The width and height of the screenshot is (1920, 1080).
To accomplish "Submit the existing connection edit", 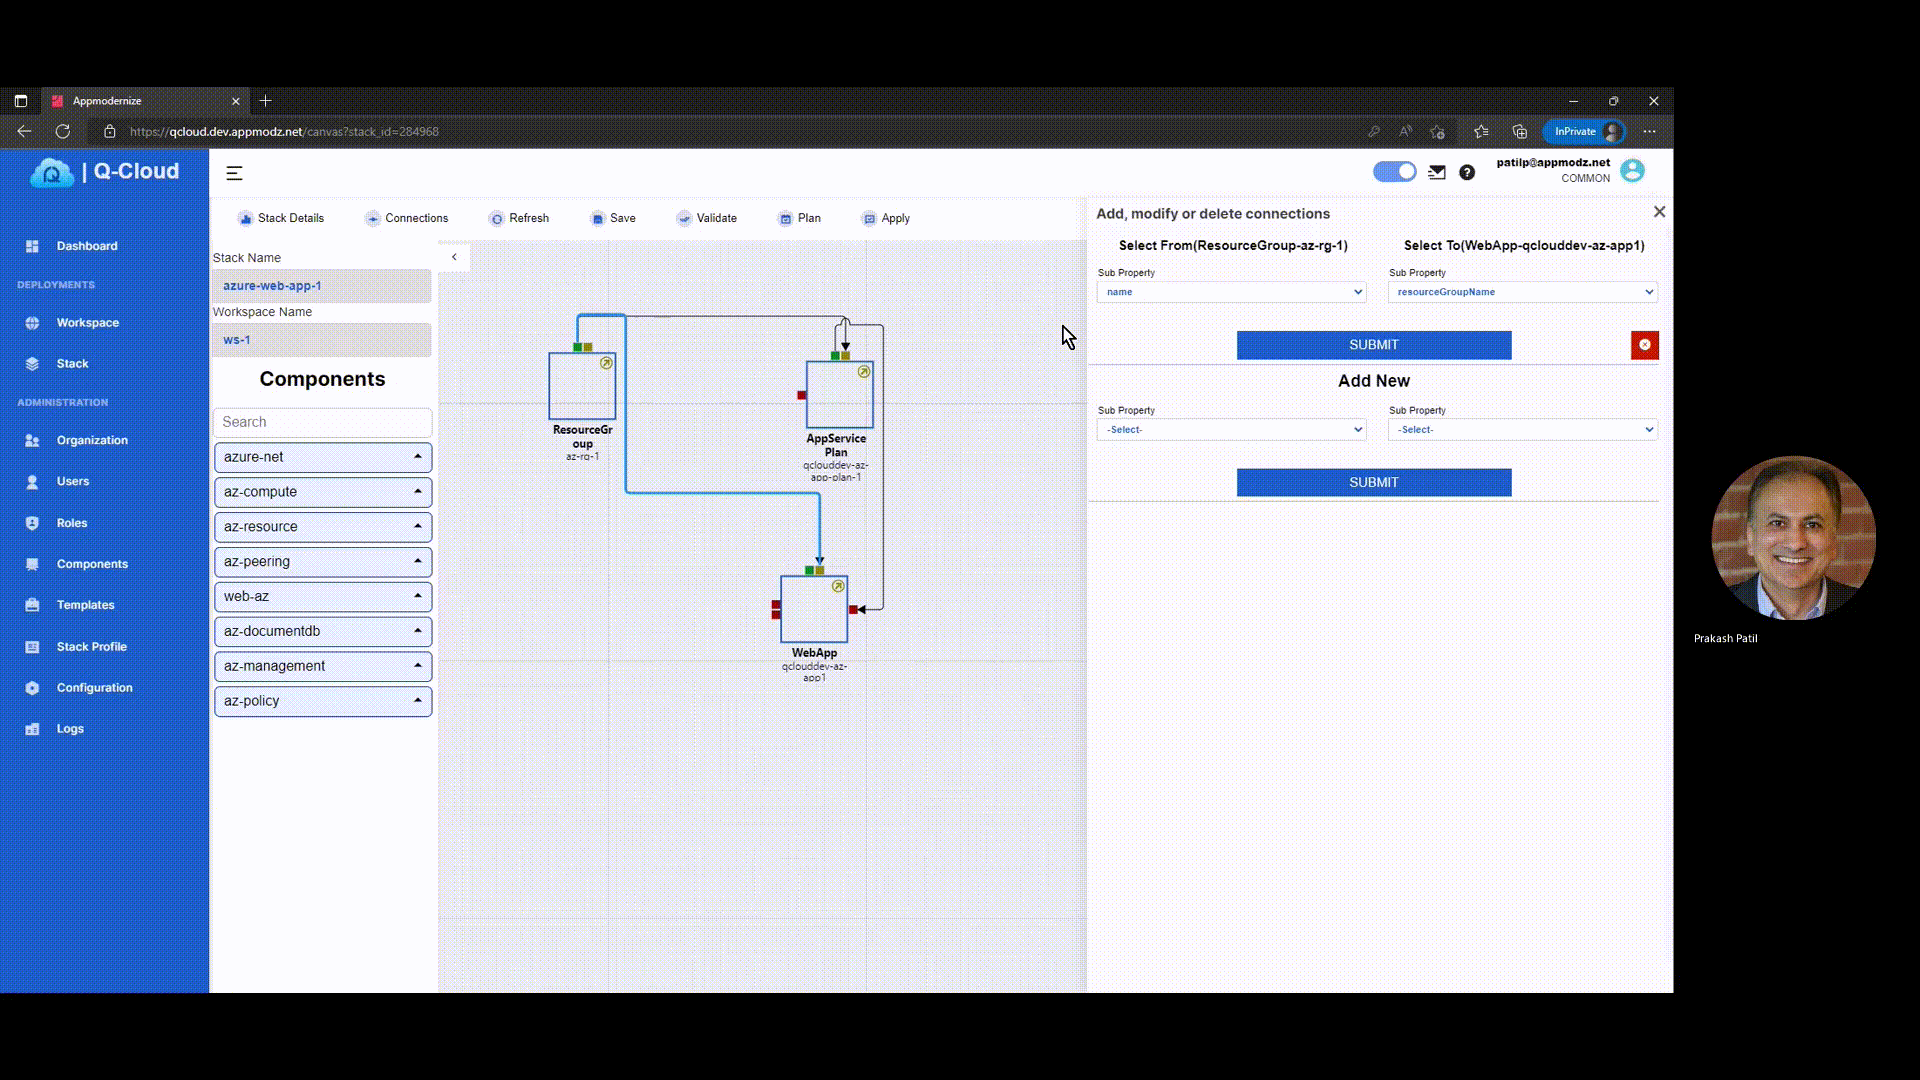I will point(1374,345).
